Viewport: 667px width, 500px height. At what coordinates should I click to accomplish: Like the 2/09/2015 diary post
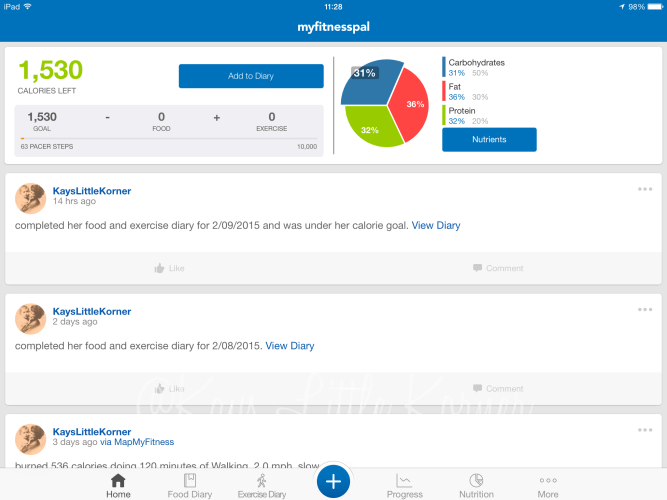[x=170, y=268]
